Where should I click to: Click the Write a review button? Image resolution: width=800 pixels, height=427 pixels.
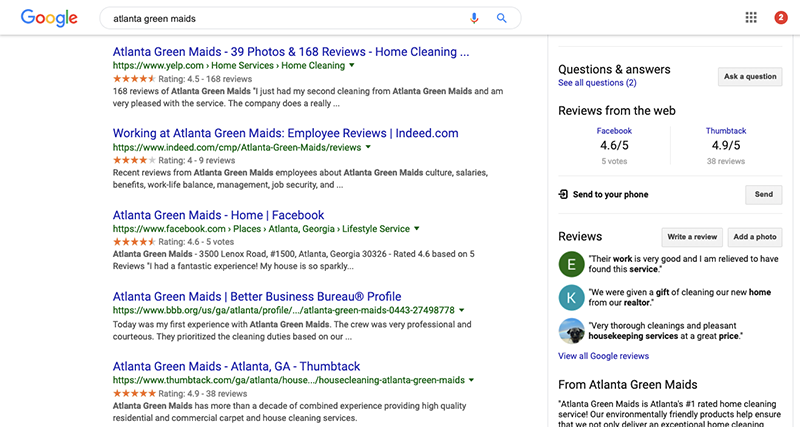click(x=692, y=237)
